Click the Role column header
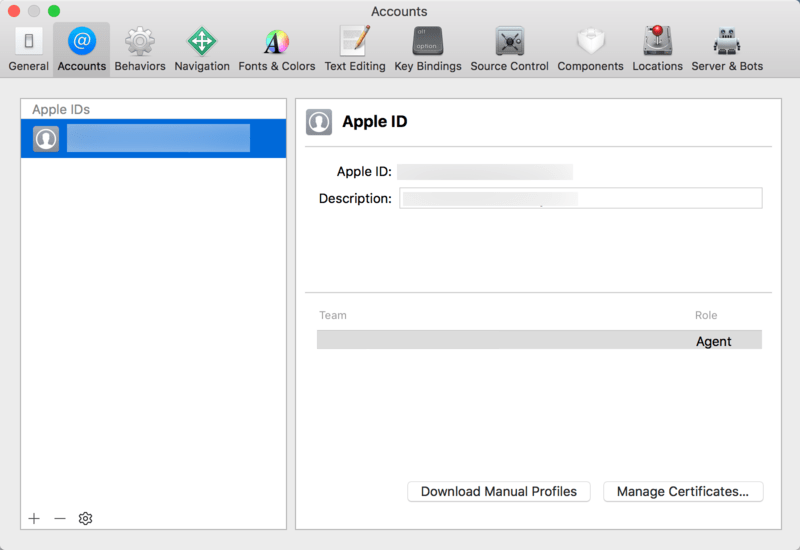 [706, 315]
